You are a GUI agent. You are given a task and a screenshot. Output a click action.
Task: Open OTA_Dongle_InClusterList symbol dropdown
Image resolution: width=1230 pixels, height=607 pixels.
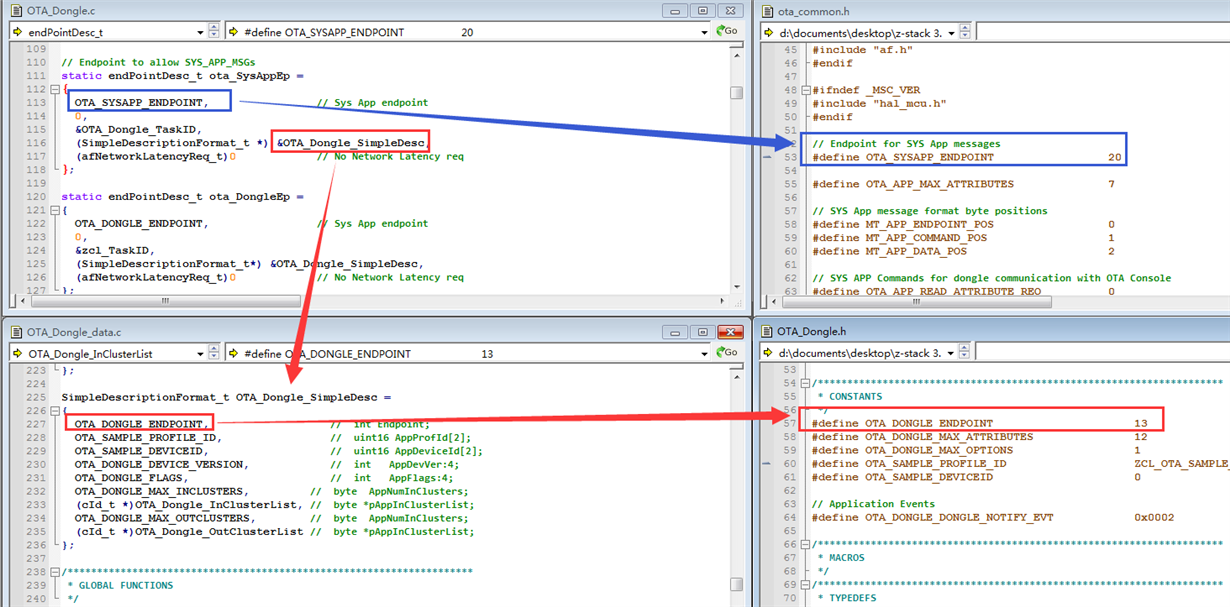[x=200, y=353]
